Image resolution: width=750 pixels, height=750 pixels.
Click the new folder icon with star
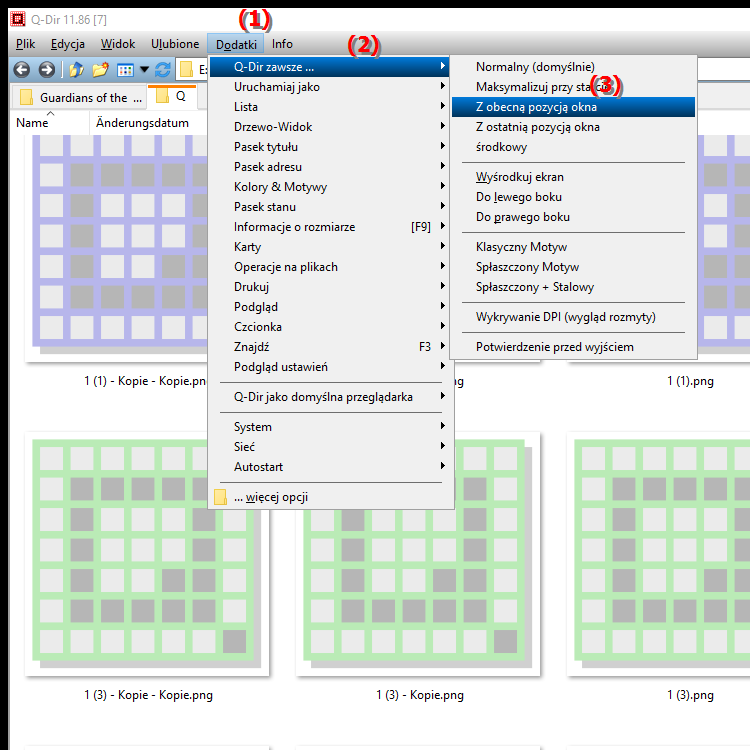(100, 70)
